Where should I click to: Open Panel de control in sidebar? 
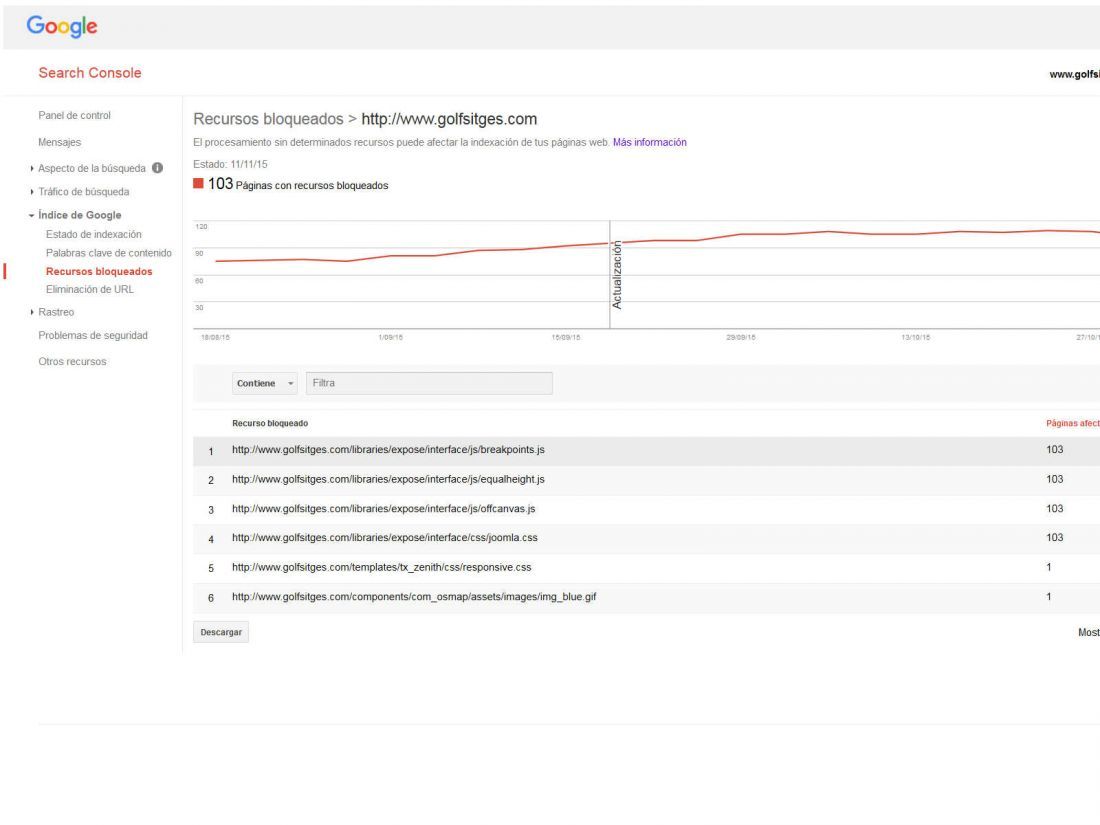click(x=74, y=116)
